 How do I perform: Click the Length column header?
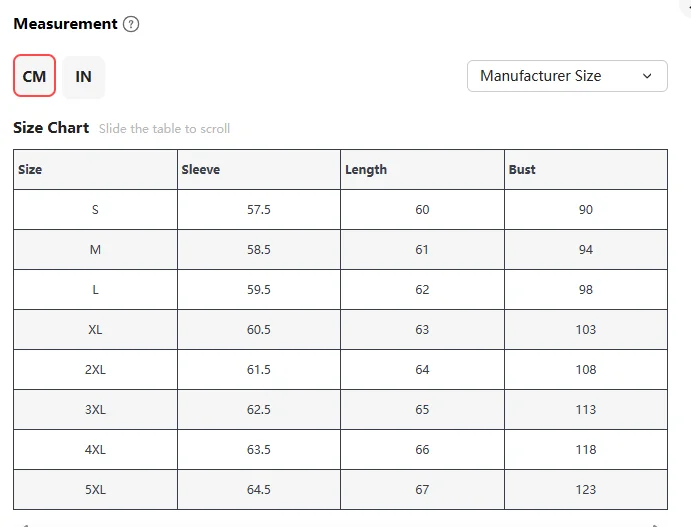366,170
